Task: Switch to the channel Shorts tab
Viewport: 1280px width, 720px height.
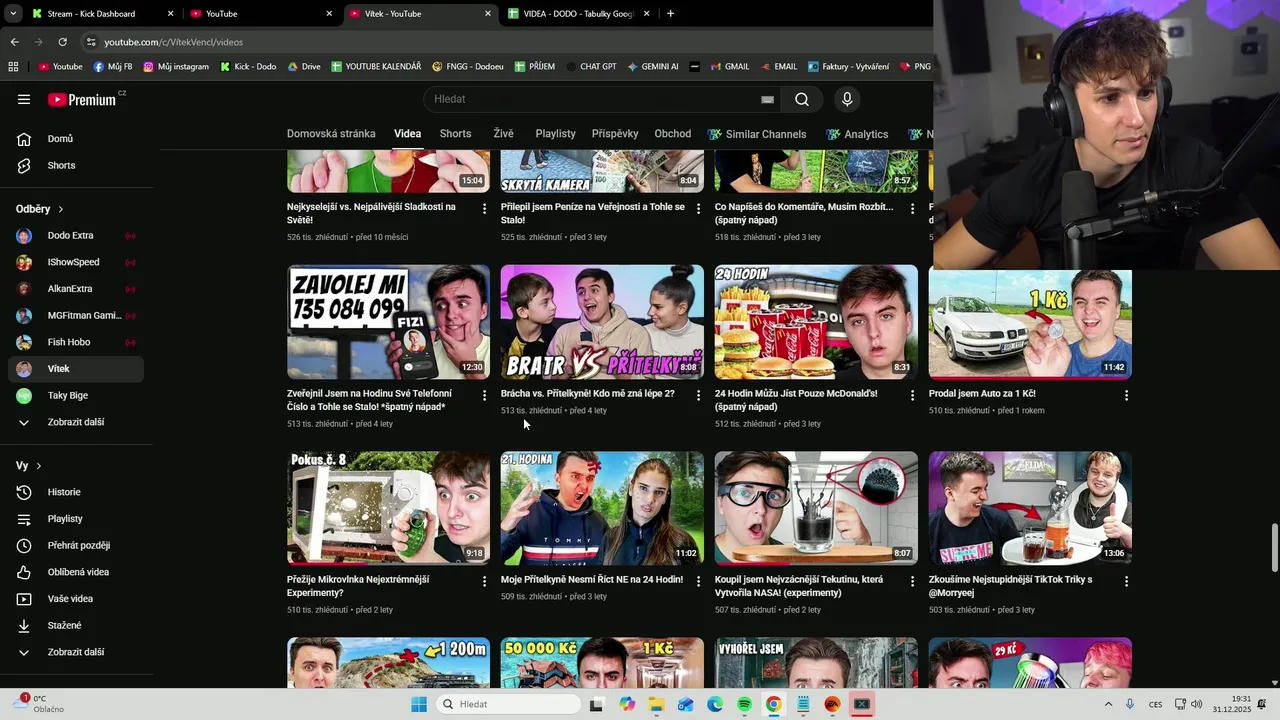Action: (x=455, y=134)
